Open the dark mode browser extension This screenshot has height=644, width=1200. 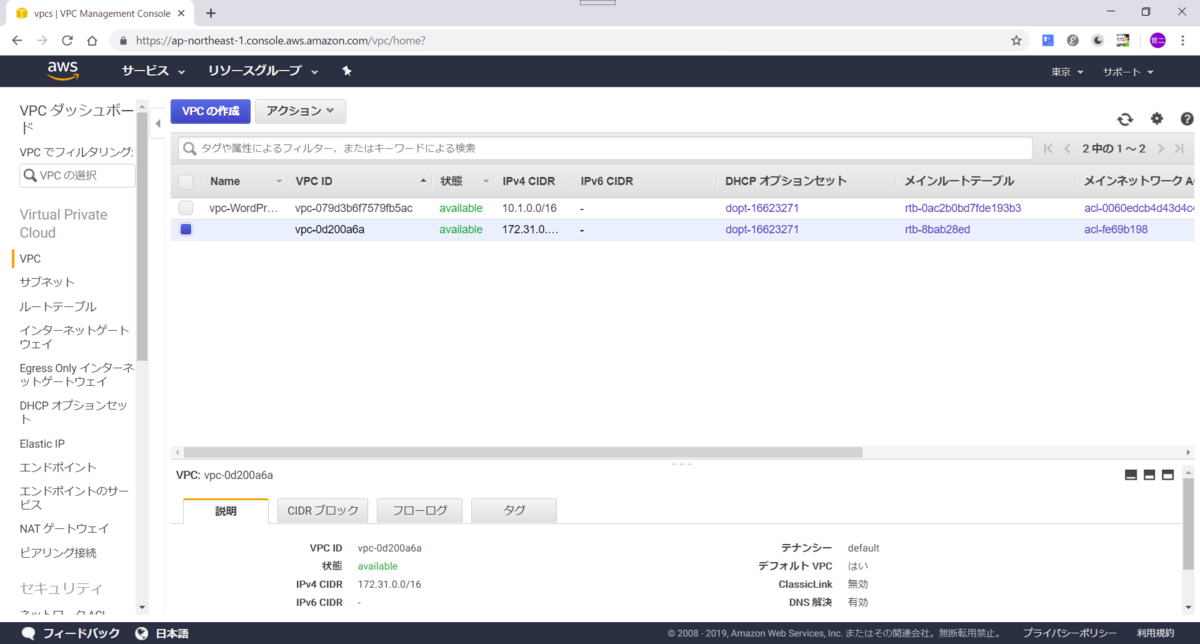[1097, 40]
